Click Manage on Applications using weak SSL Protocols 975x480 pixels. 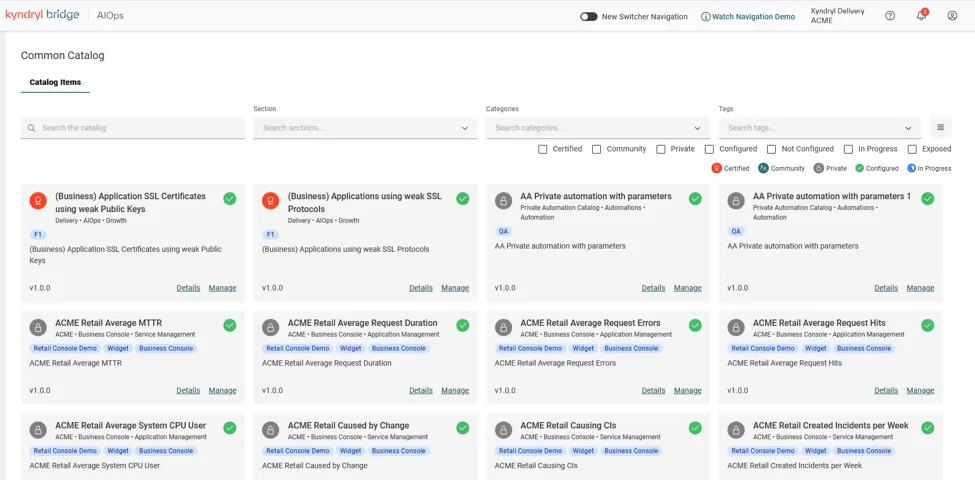455,288
